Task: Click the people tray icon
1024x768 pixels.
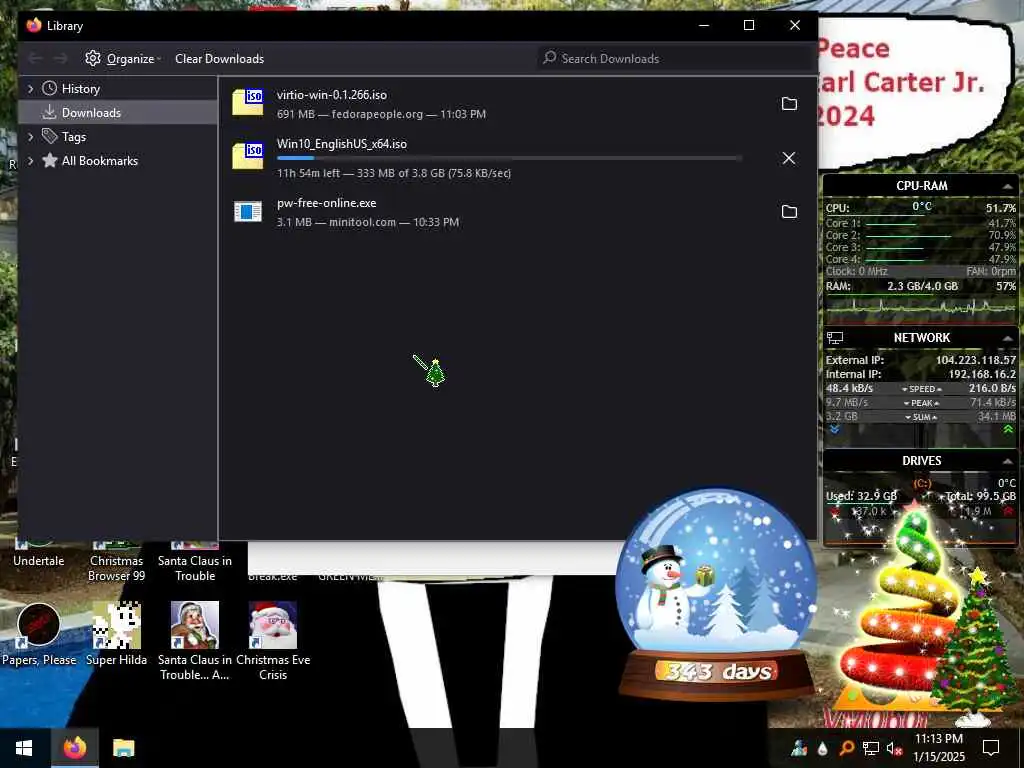Action: click(799, 748)
